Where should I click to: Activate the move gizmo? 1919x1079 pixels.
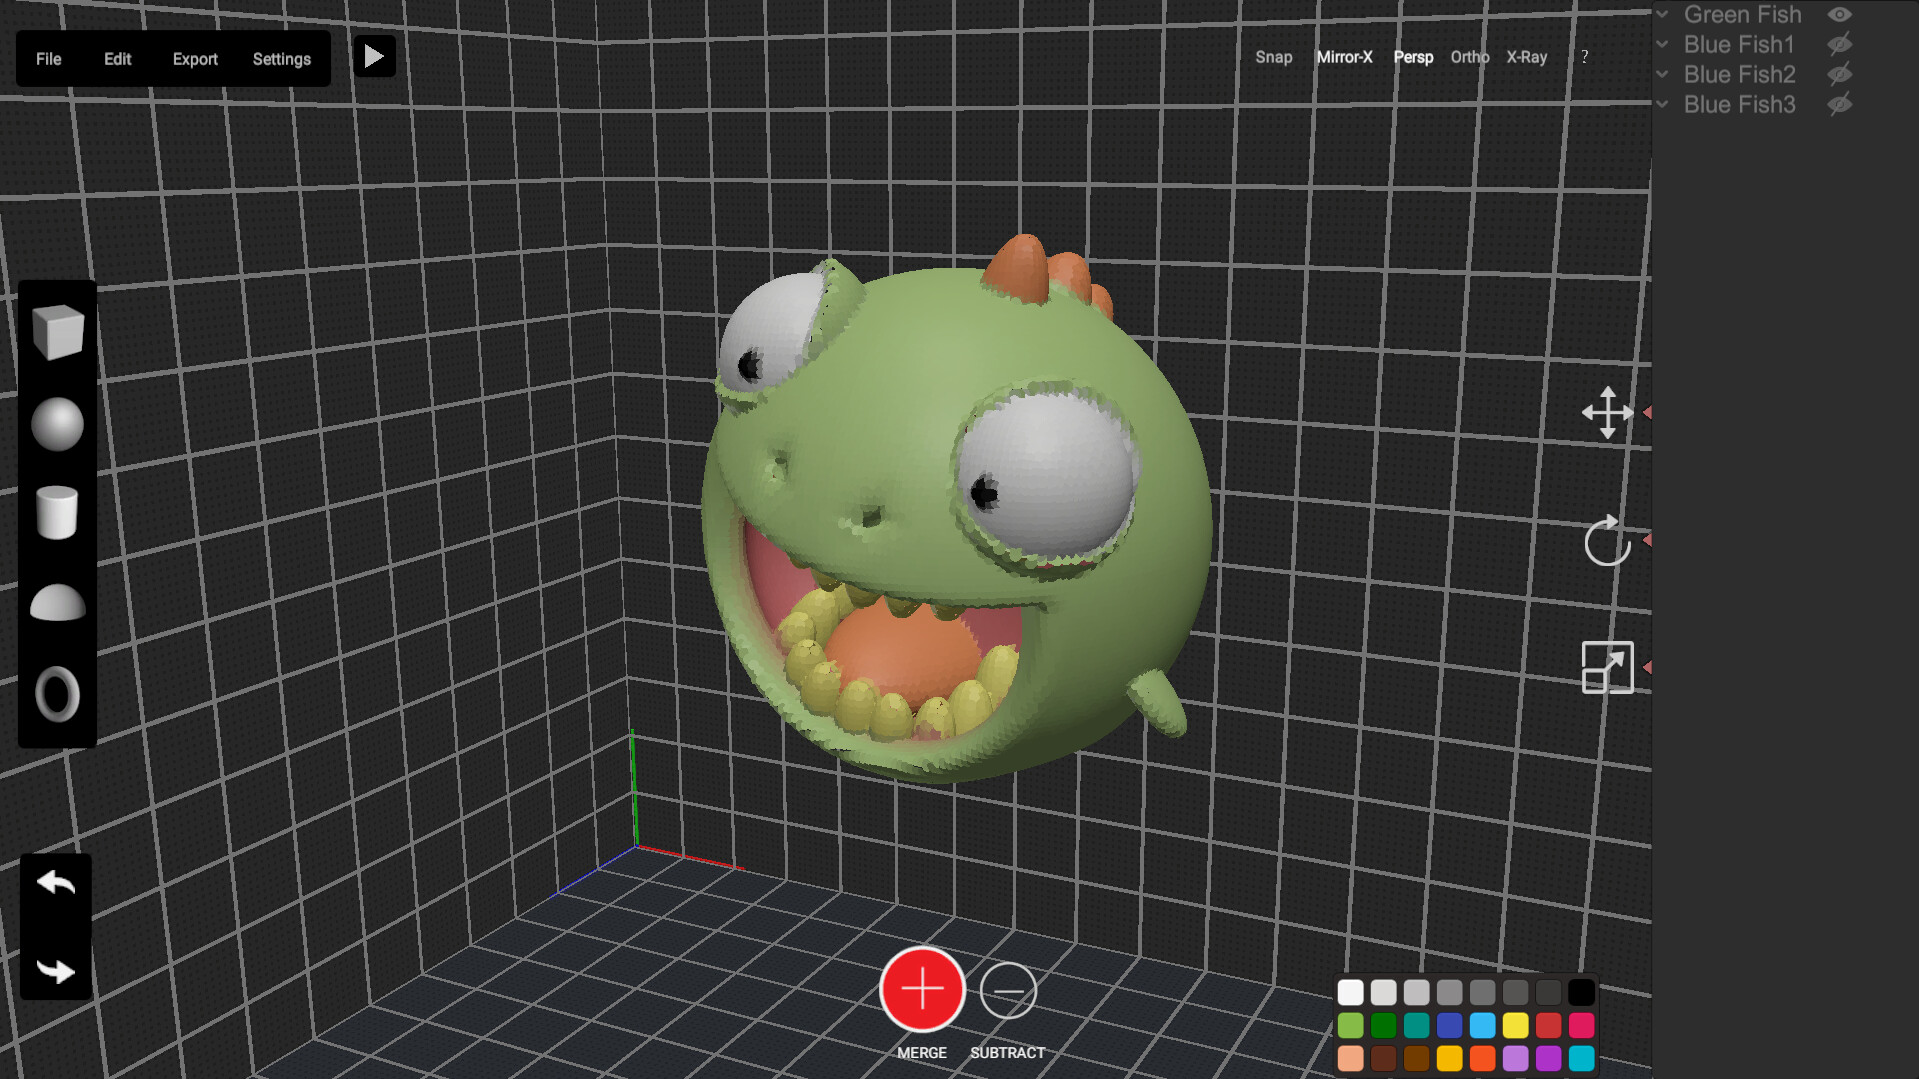click(x=1607, y=414)
